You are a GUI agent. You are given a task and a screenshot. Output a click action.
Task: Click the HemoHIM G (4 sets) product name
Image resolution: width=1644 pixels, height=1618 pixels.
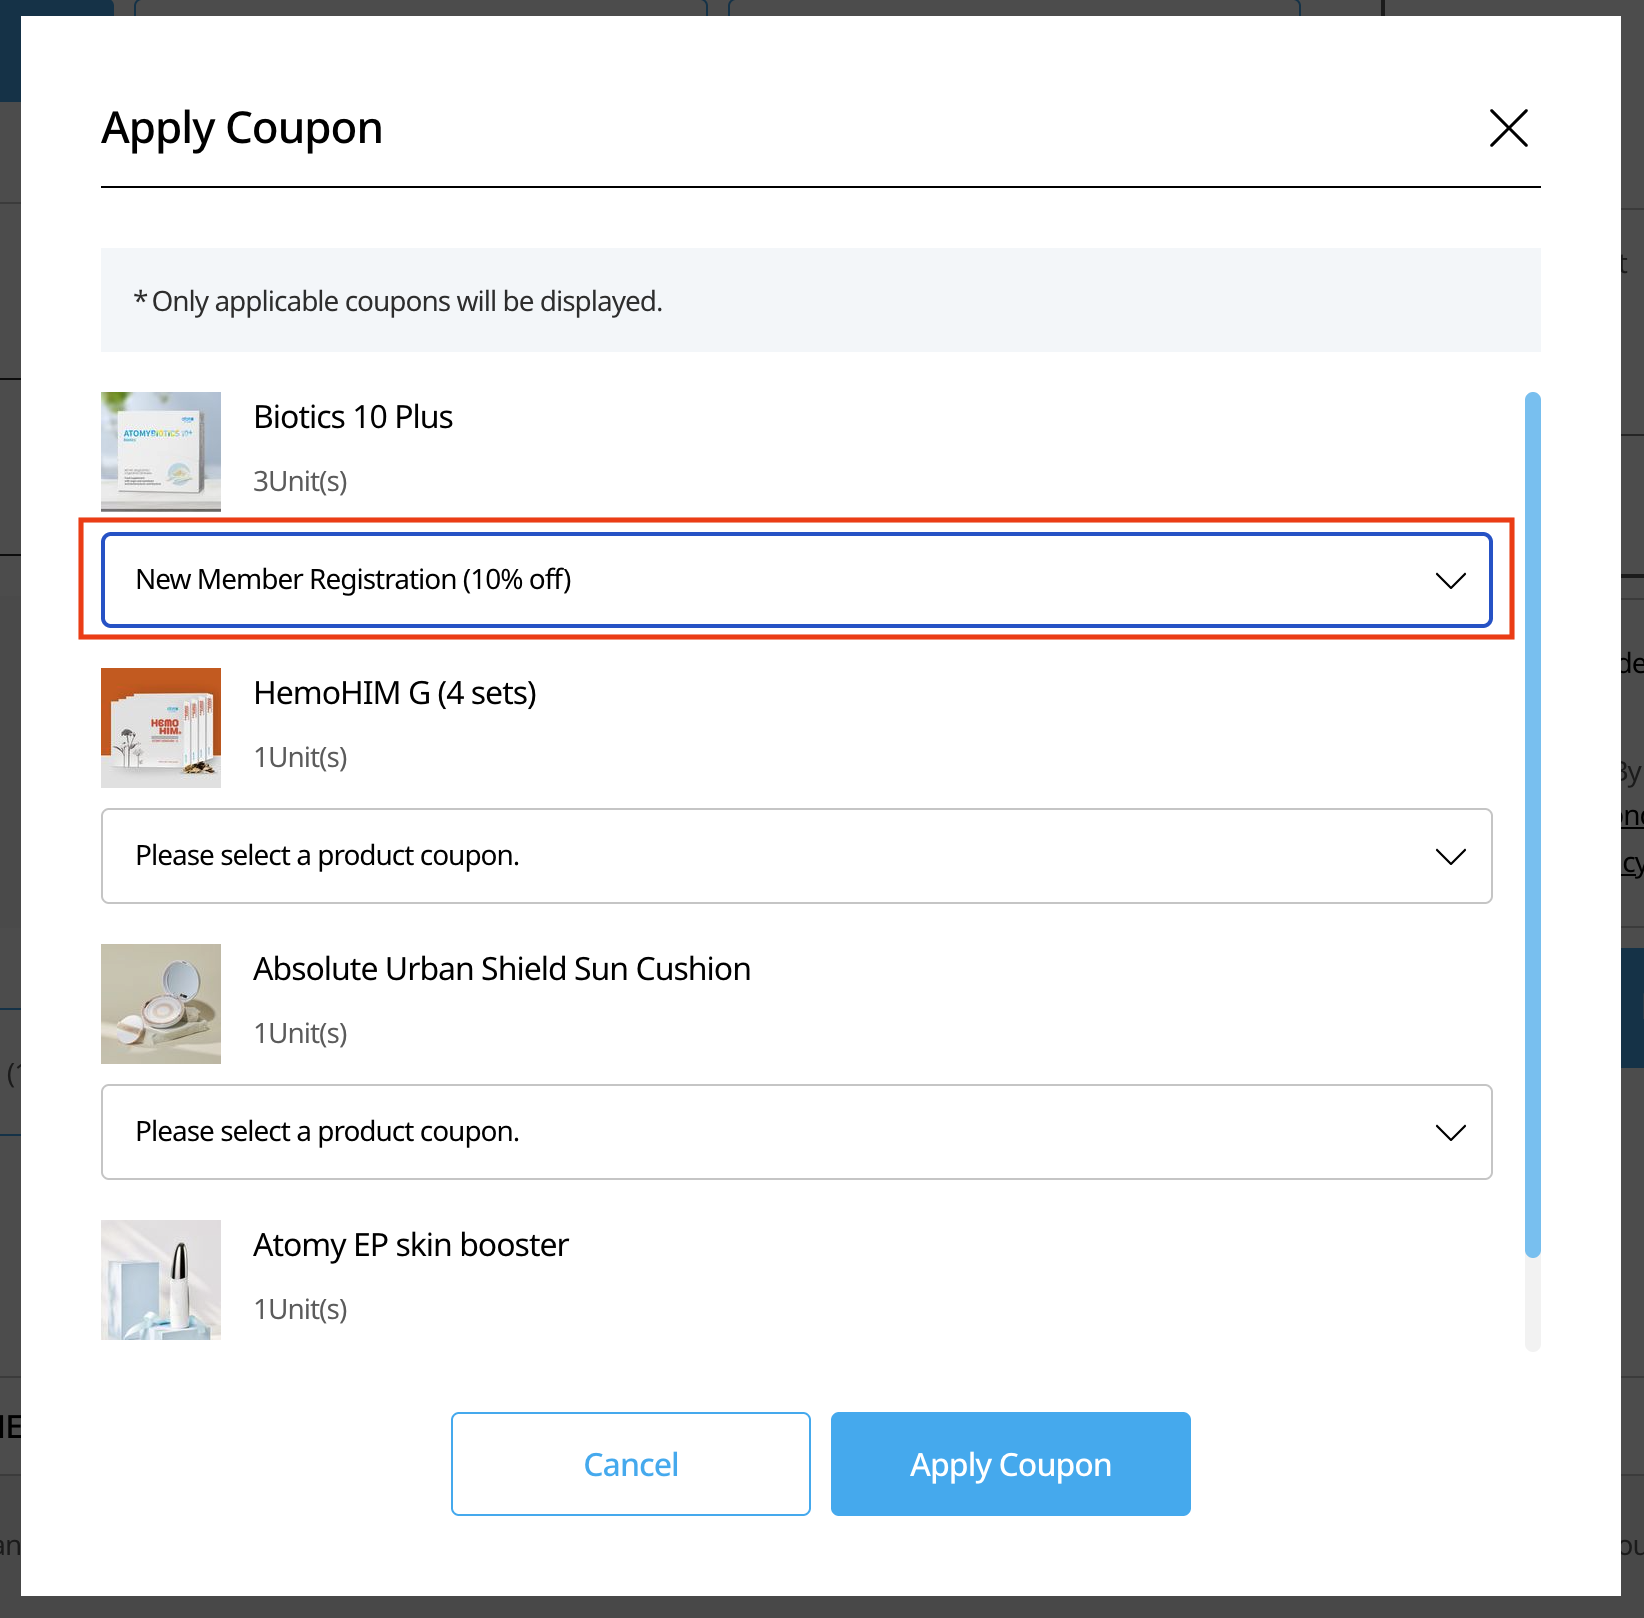pyautogui.click(x=395, y=693)
